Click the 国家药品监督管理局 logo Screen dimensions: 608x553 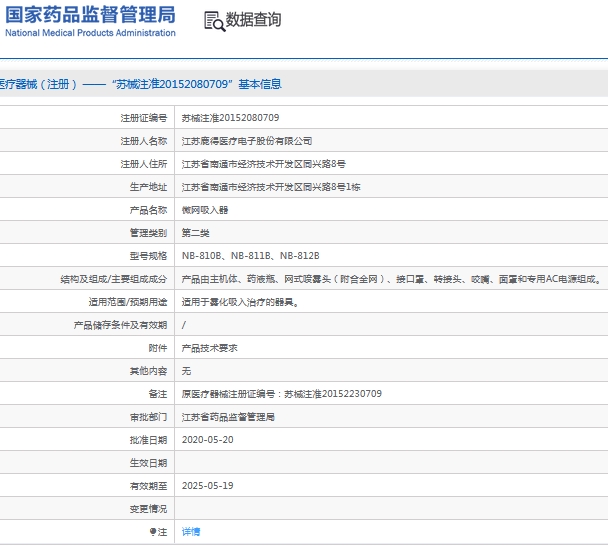click(x=90, y=15)
